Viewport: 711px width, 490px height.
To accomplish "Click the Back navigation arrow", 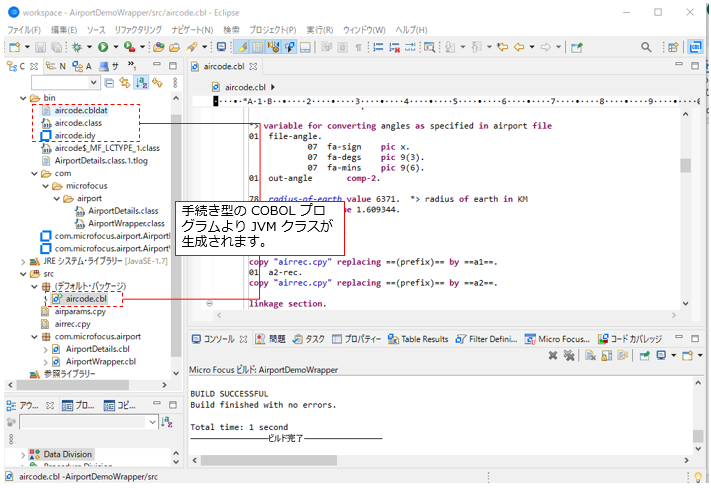I will click(519, 47).
